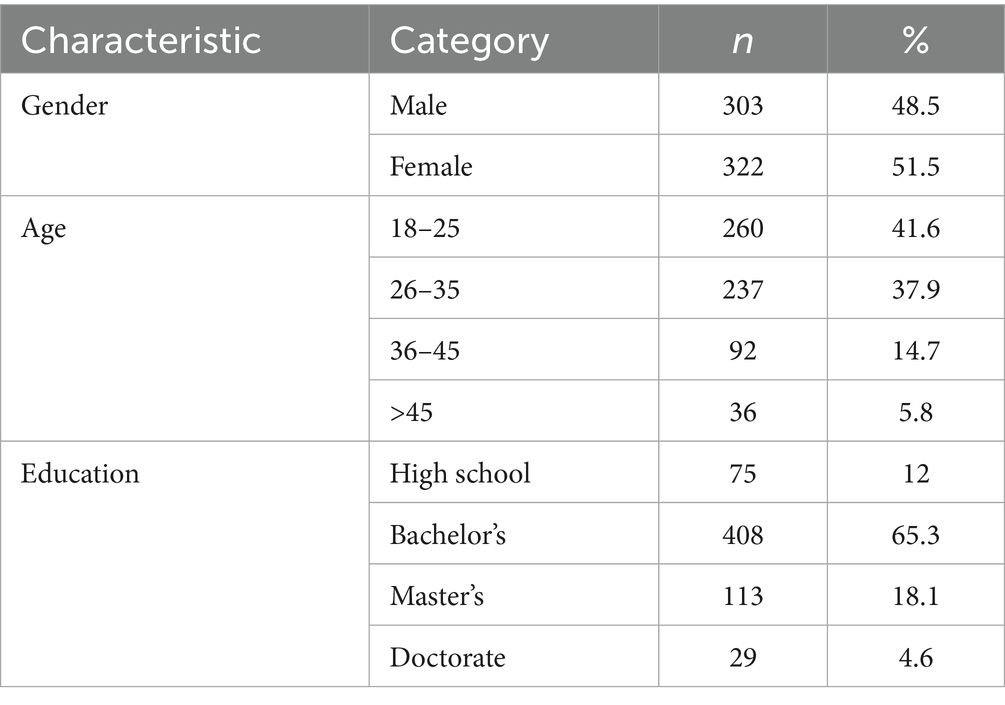Click the 36–45 age range cell
Screen dimensions: 1005x705
[425, 350]
